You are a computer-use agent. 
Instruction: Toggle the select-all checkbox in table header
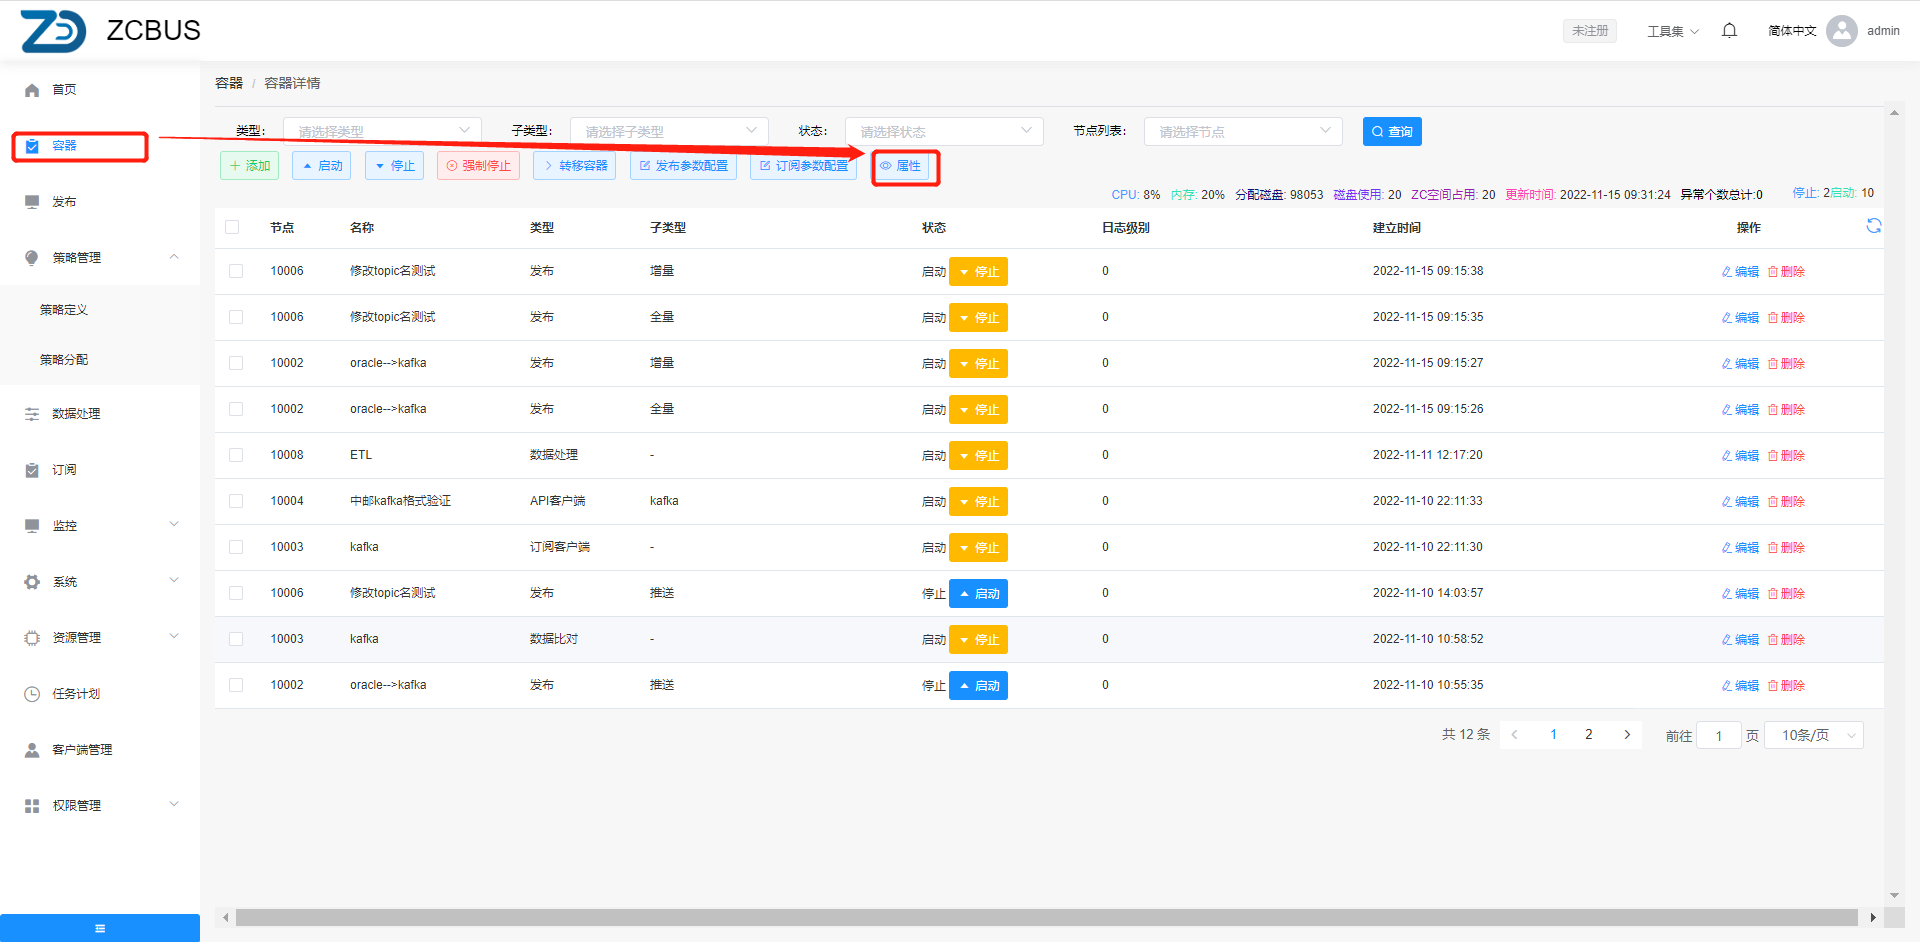click(232, 227)
